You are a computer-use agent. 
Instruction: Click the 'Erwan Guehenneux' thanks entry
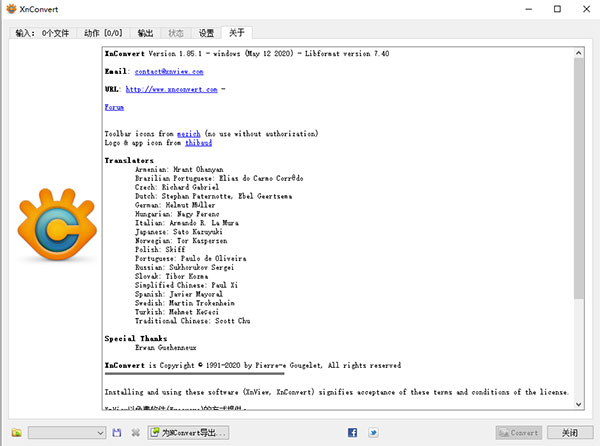pyautogui.click(x=166, y=347)
